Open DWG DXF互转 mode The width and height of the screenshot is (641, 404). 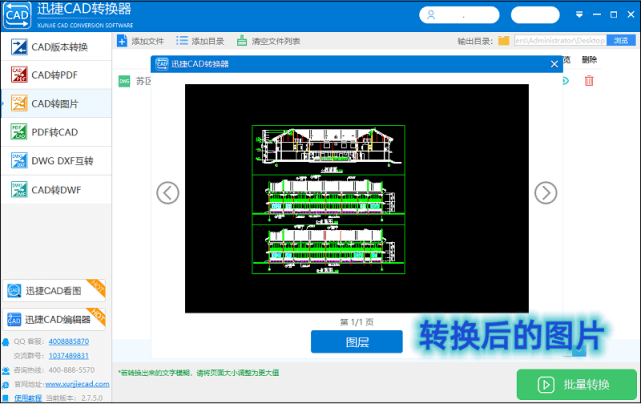(x=56, y=161)
